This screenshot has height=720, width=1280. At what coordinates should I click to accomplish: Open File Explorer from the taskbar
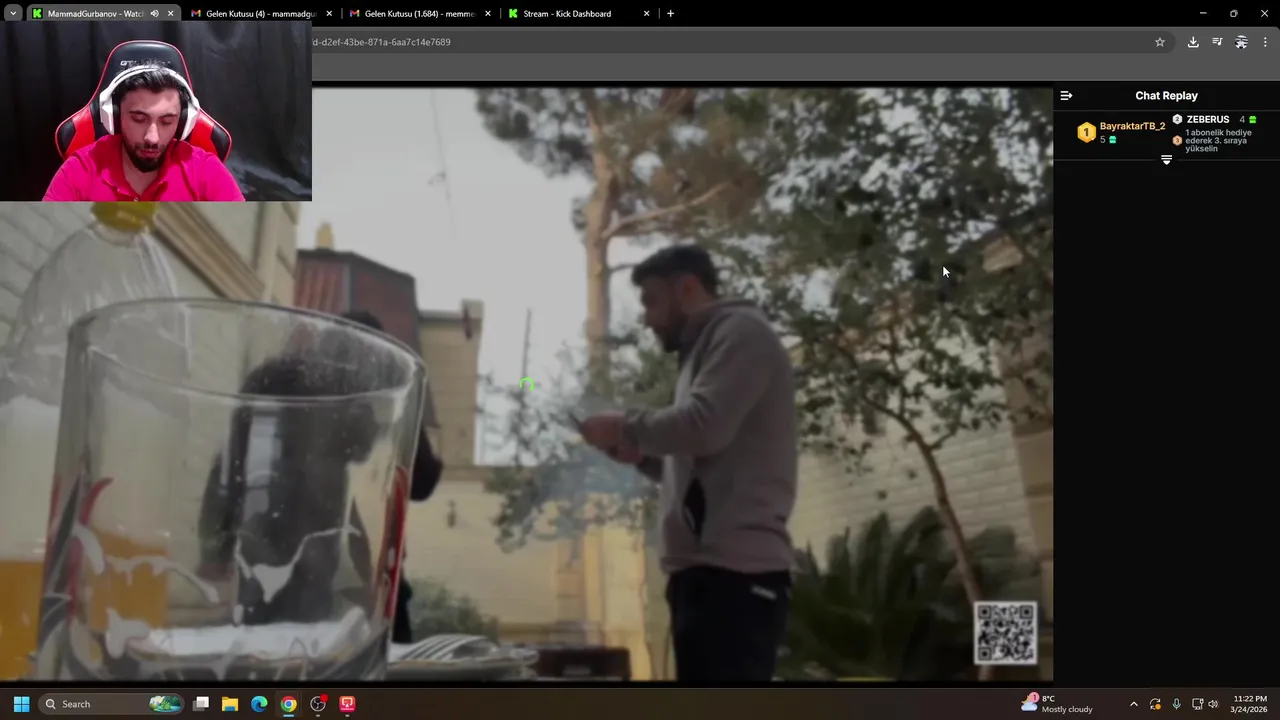click(230, 704)
